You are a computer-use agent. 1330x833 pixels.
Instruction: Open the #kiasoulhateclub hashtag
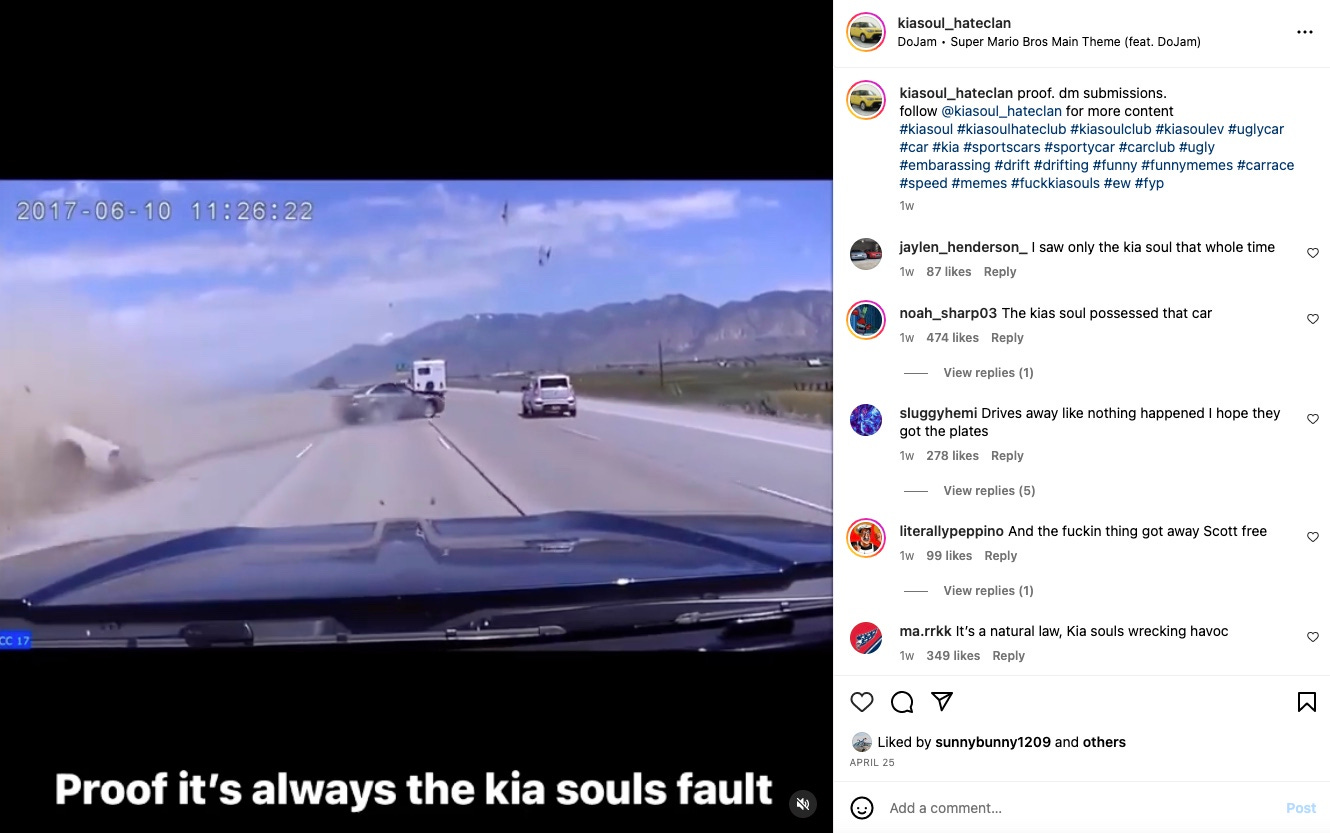[x=1011, y=129]
